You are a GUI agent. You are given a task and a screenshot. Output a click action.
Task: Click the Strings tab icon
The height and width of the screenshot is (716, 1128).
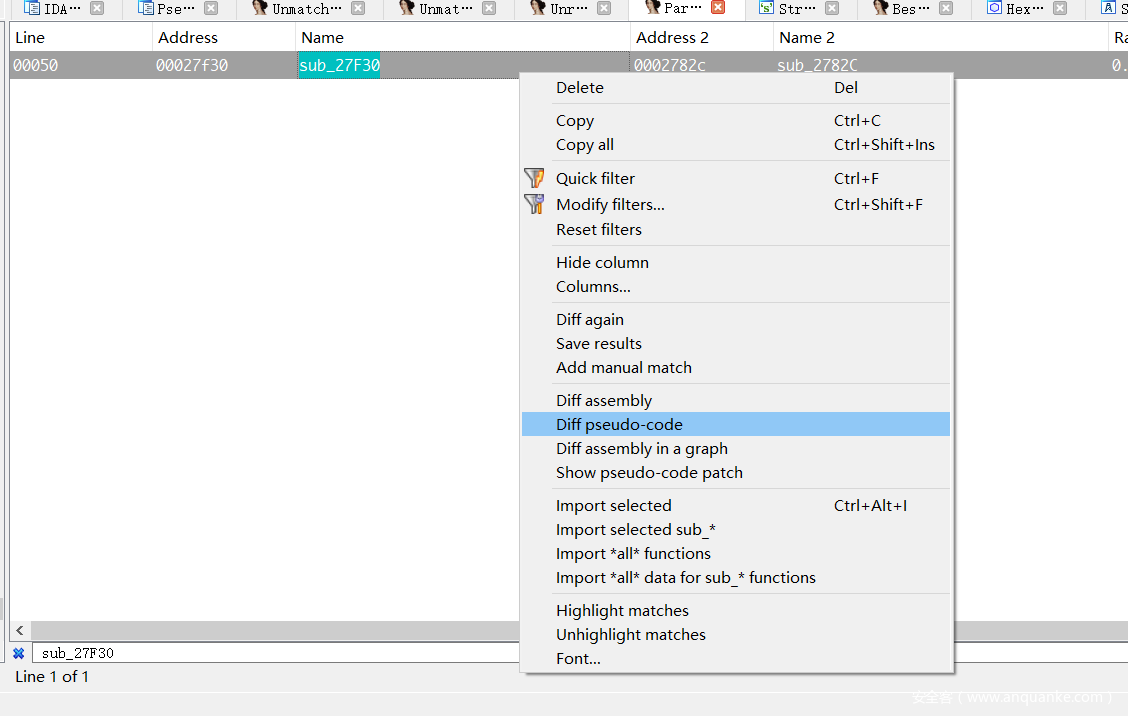[766, 8]
